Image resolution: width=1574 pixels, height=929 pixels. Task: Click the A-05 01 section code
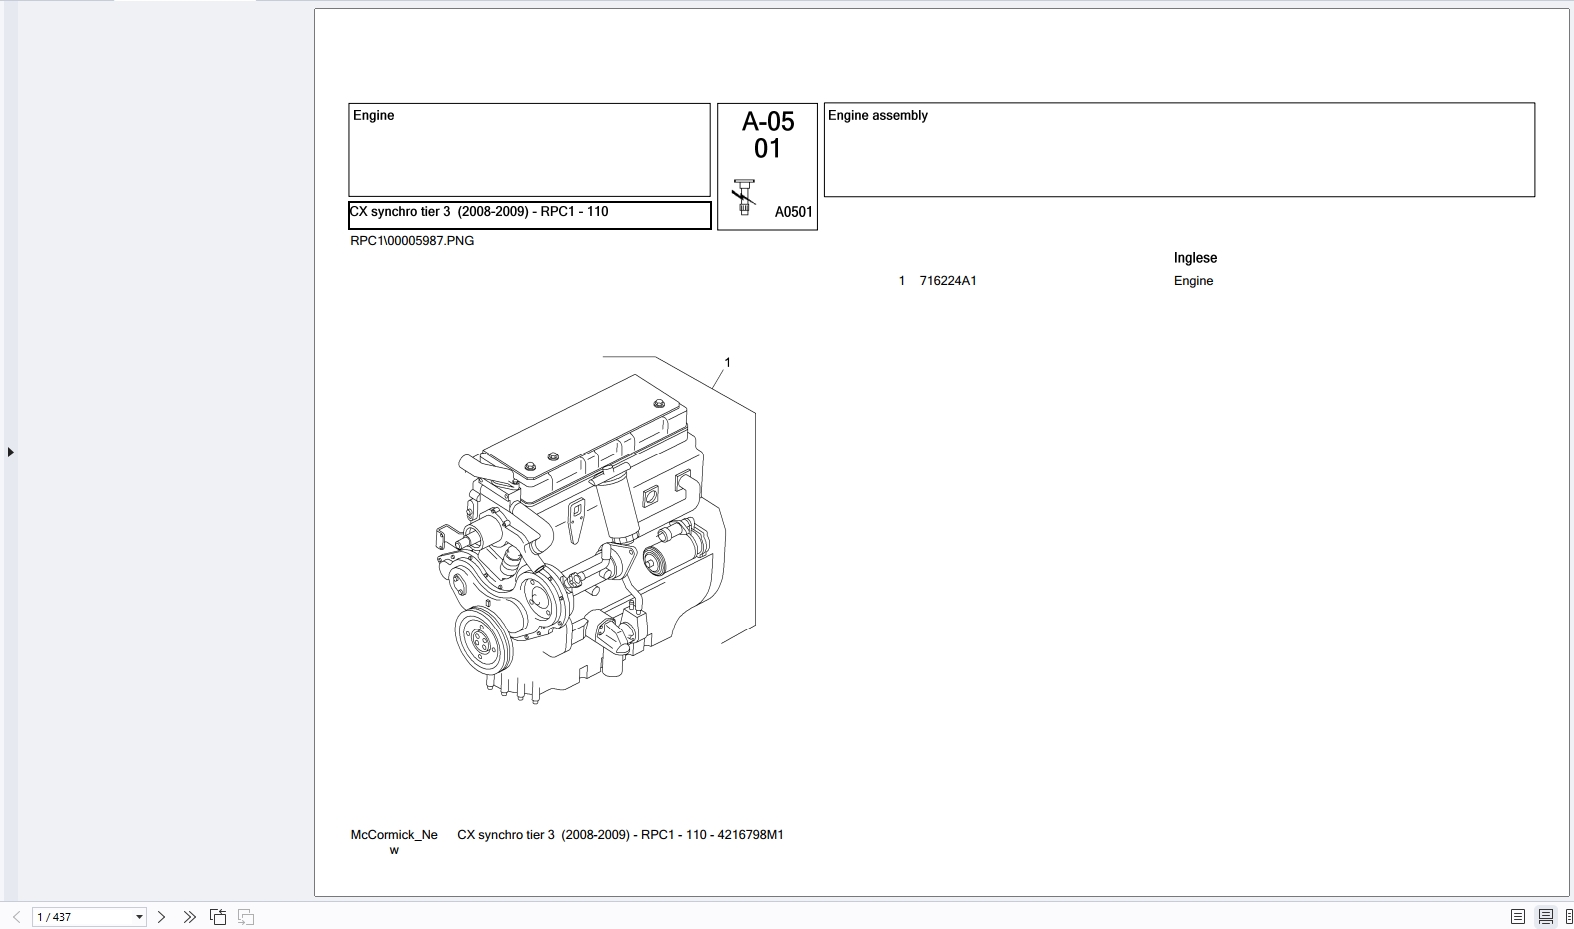(767, 135)
